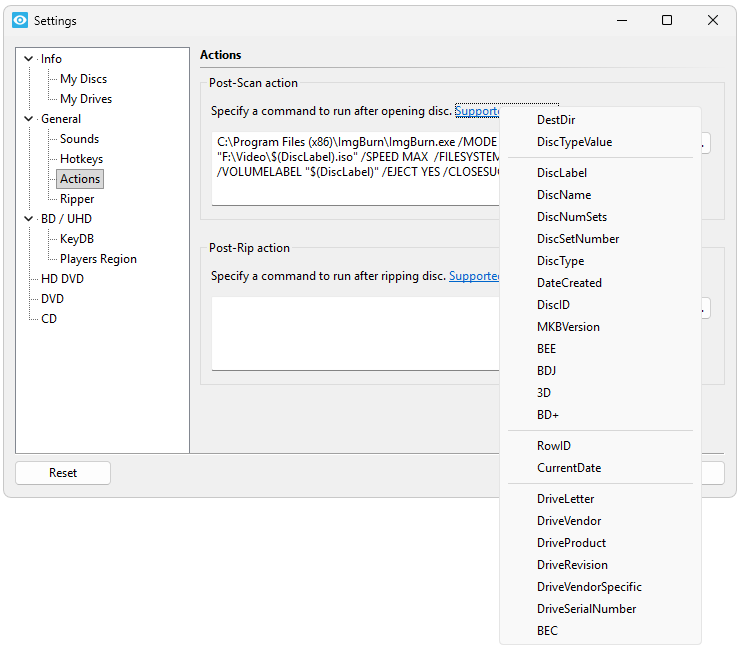Collapse the General tree node
This screenshot has height=650, width=740.
coord(28,119)
